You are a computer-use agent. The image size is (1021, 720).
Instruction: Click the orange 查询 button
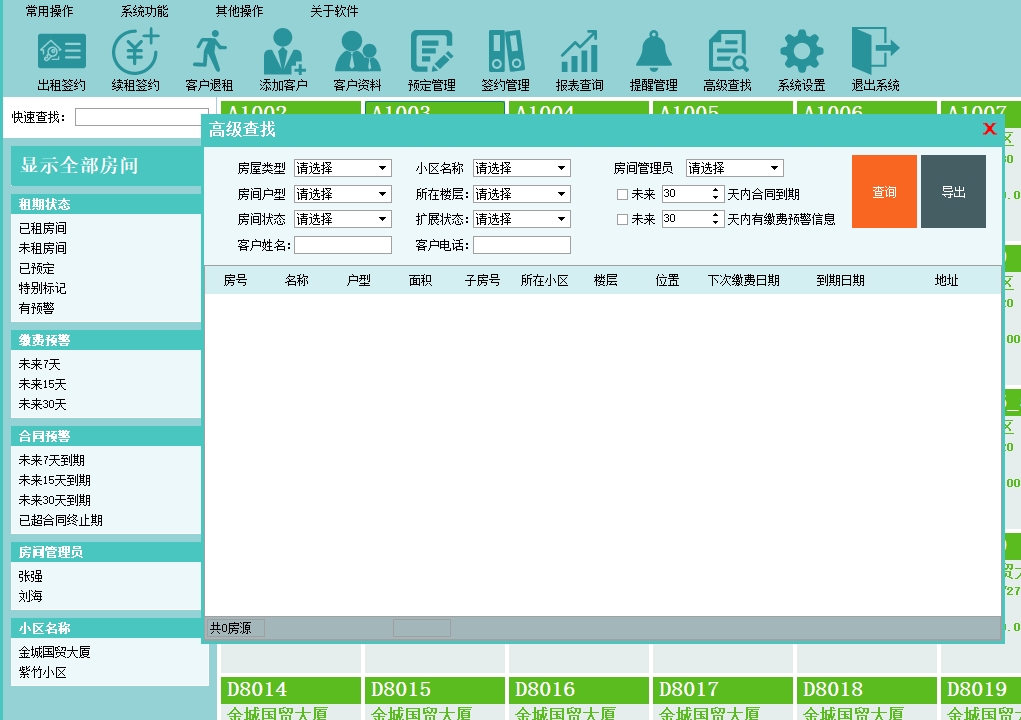[x=884, y=192]
